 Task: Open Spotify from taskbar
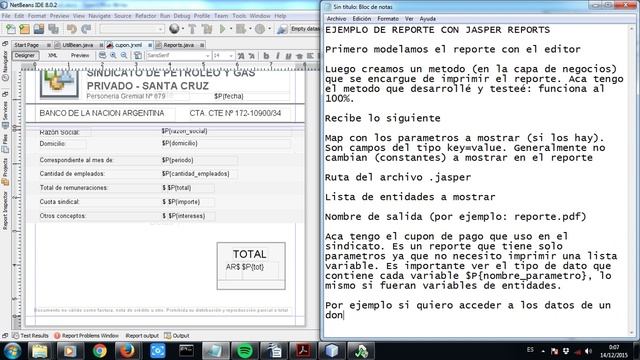[x=244, y=351]
